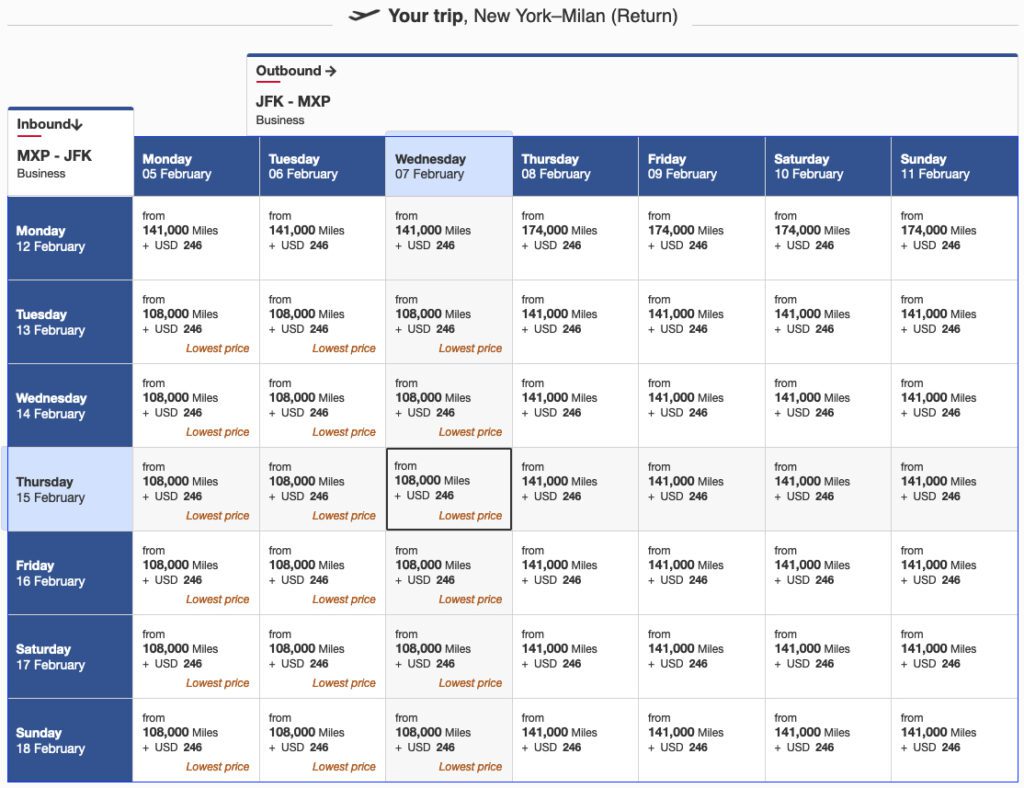The image size is (1024, 788).
Task: Select Monday 05 outbound, Sunday 18 inbound fare
Action: tap(196, 740)
